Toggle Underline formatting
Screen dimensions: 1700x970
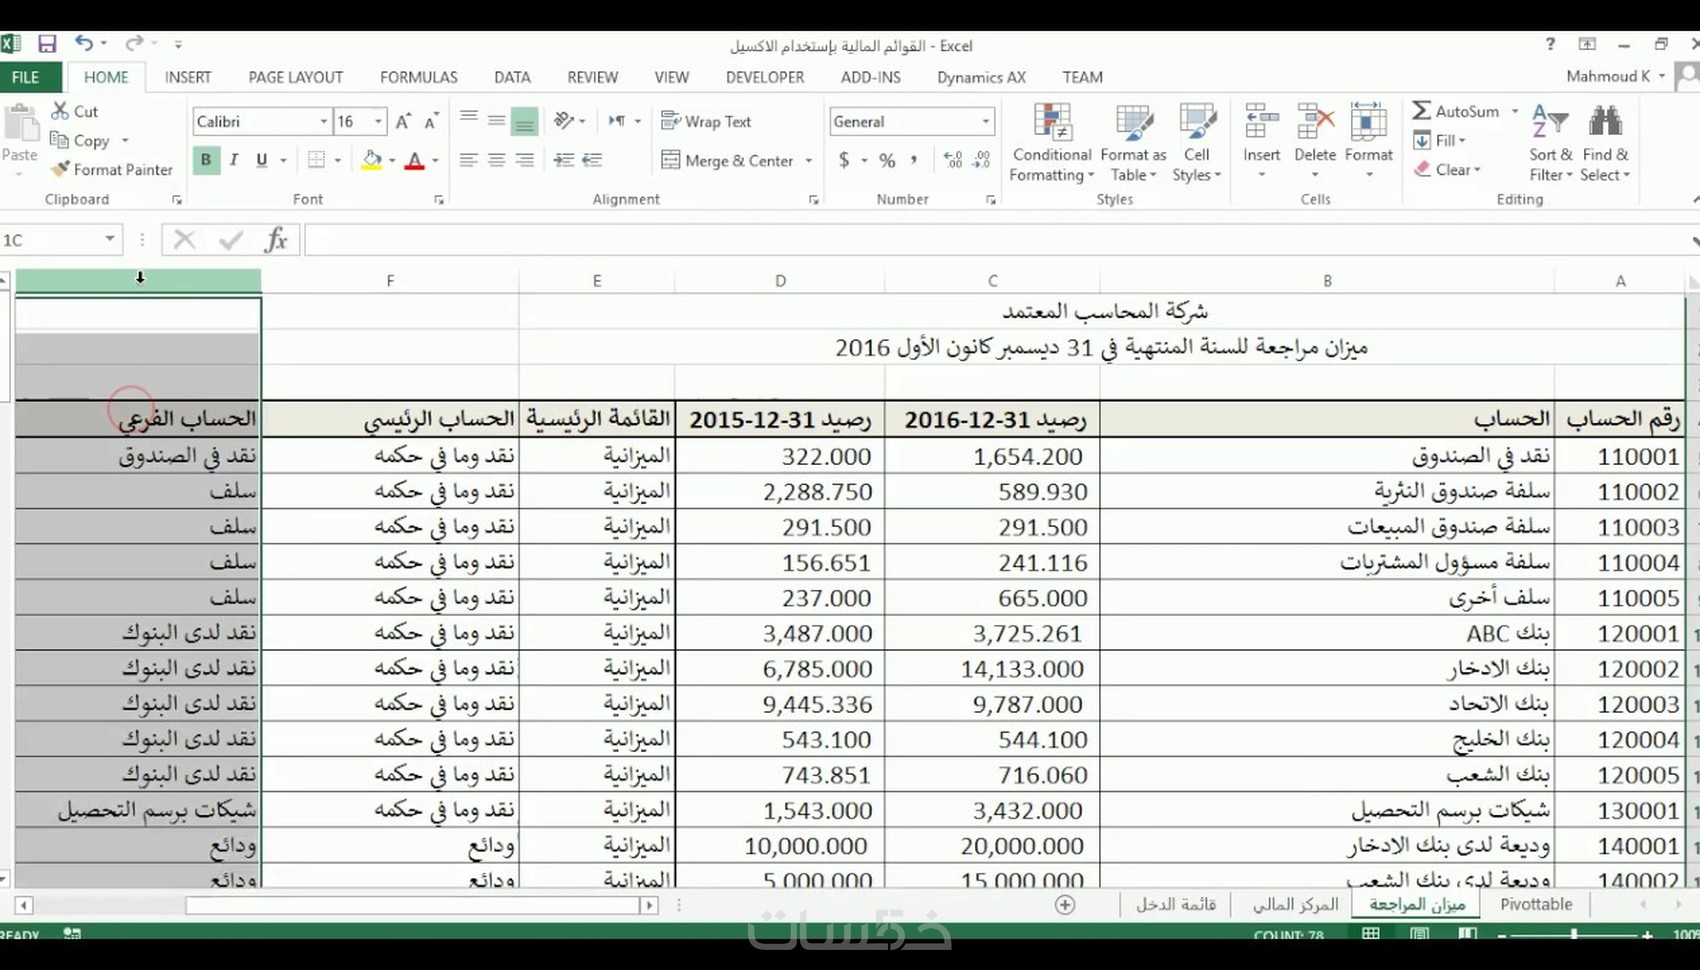(262, 160)
